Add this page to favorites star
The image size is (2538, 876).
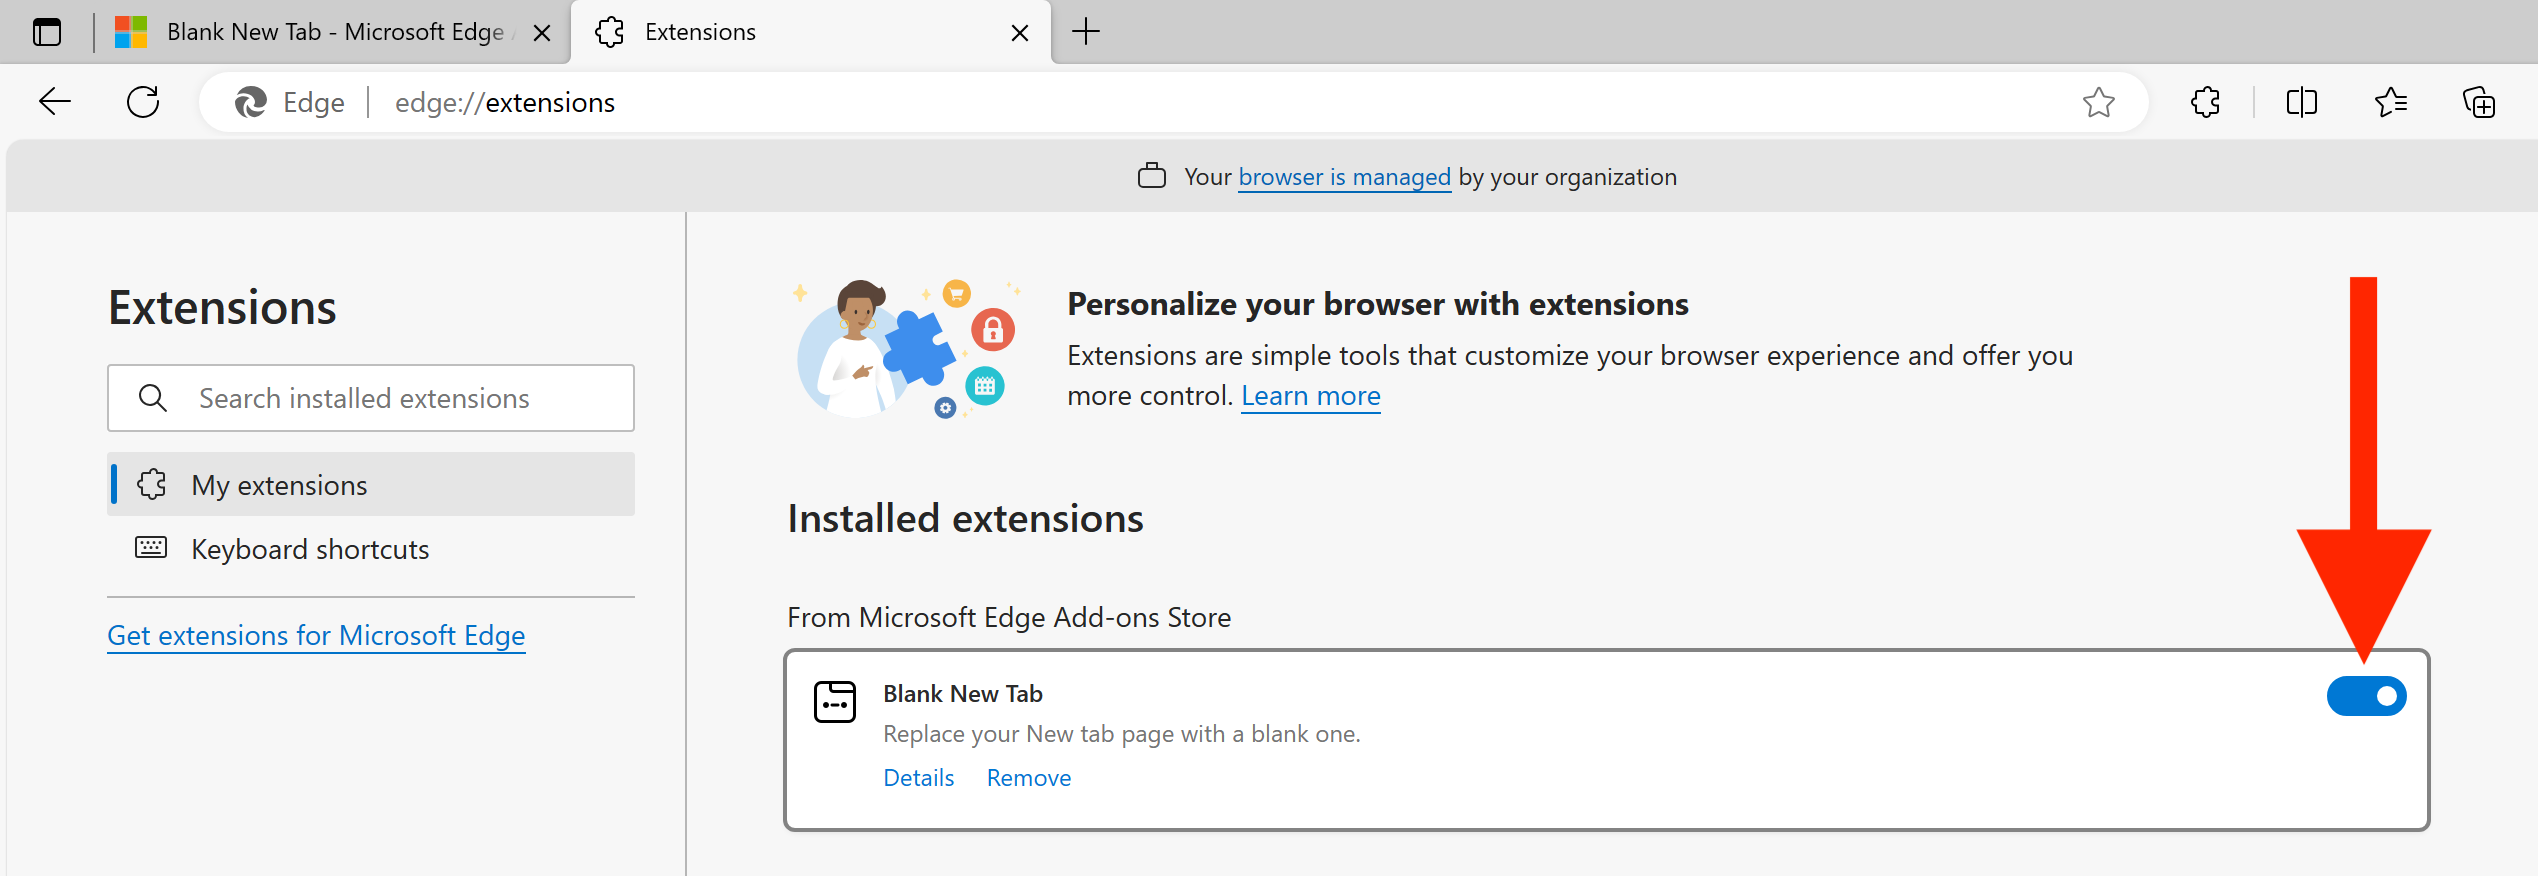(2098, 102)
